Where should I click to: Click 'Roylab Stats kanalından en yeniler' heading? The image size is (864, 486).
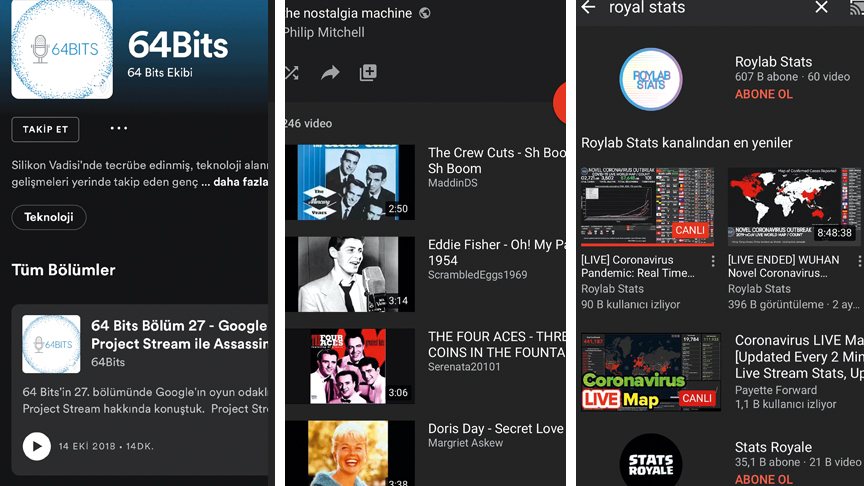(x=687, y=143)
